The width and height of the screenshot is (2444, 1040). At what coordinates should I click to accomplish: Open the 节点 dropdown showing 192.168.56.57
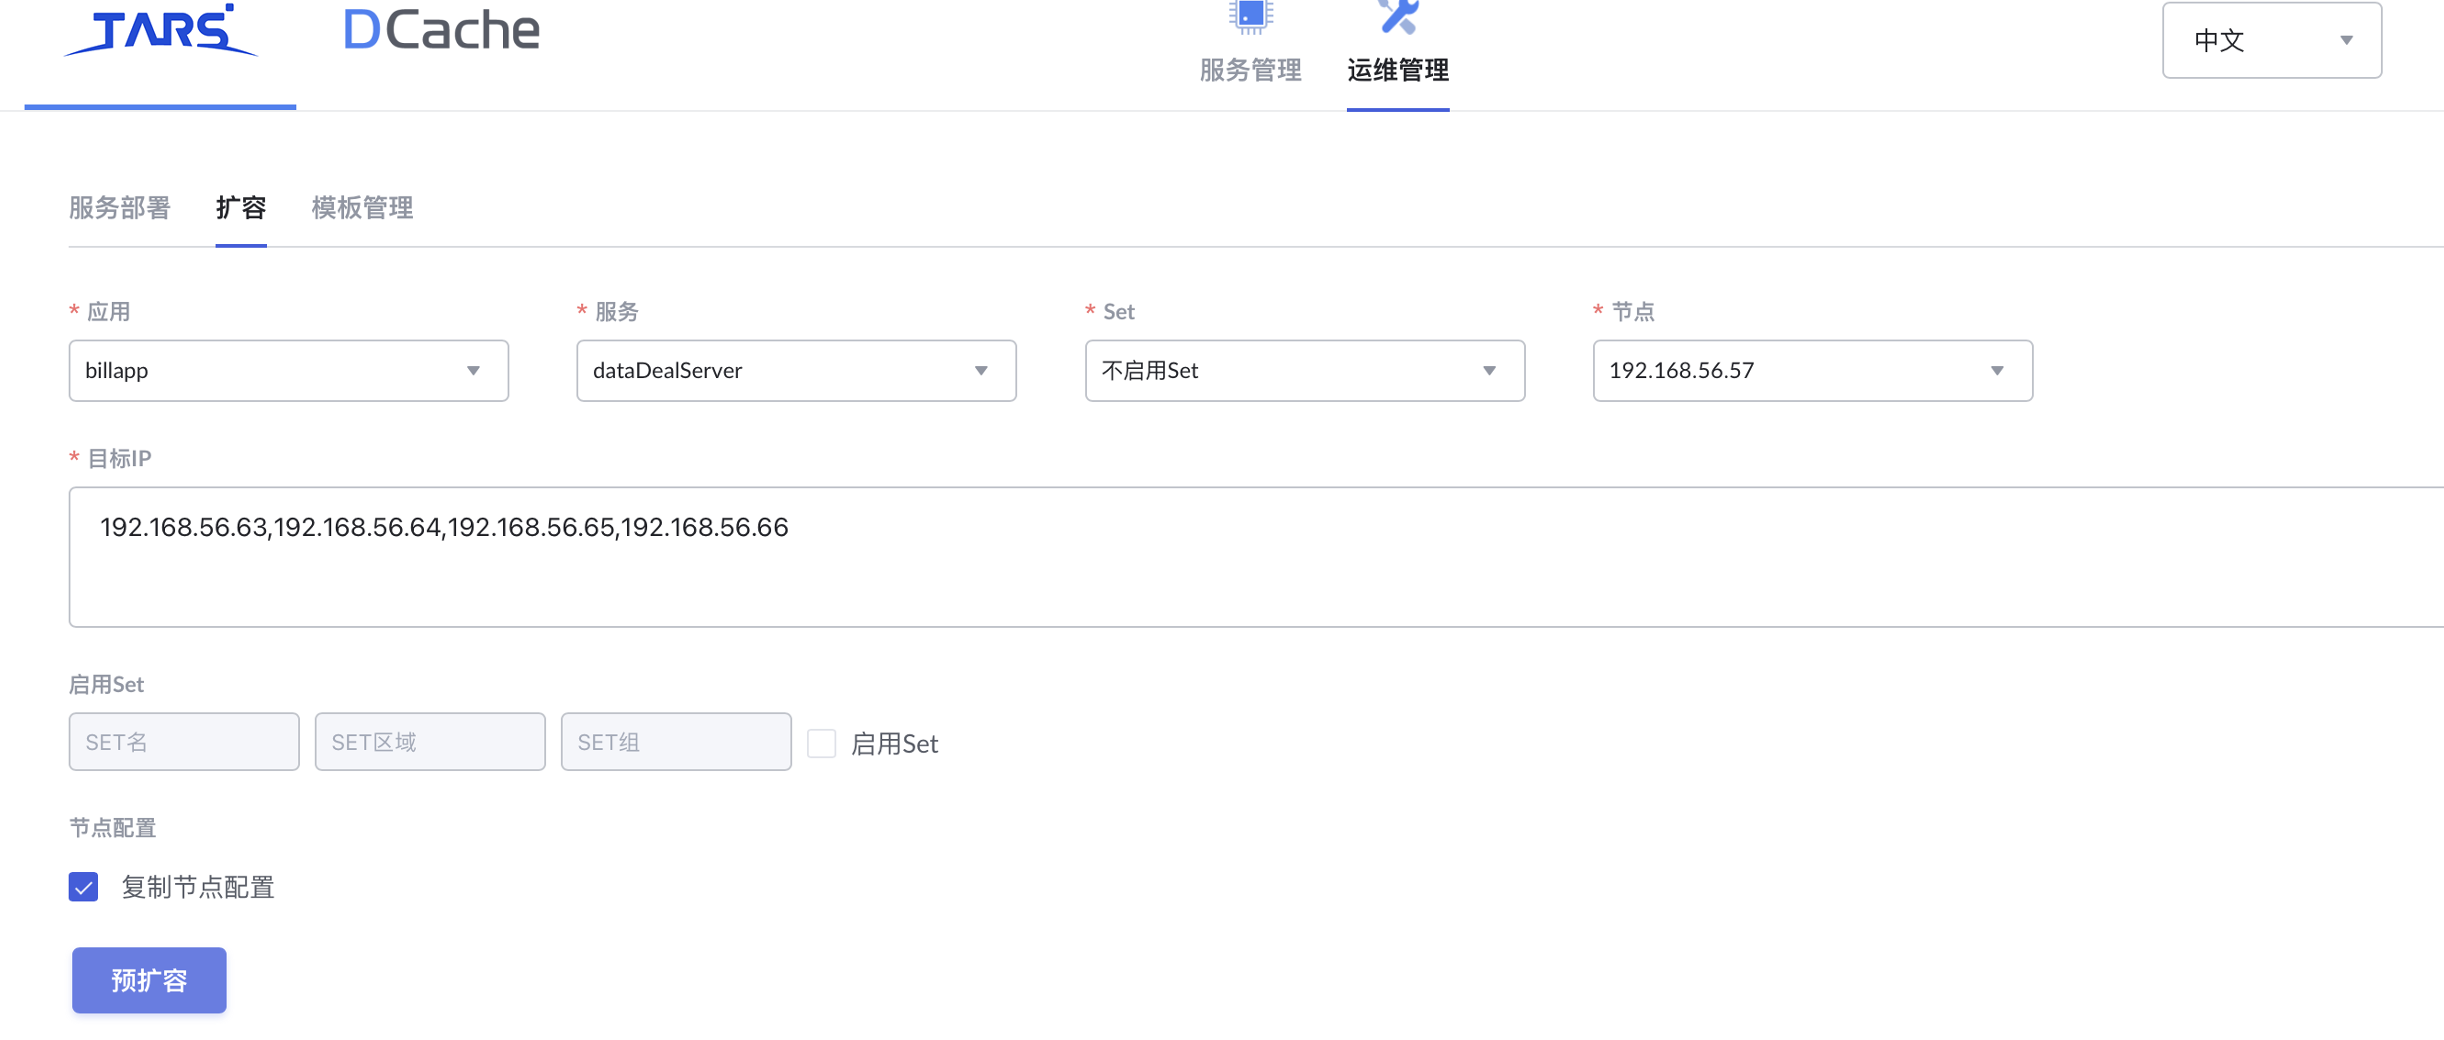pyautogui.click(x=1812, y=370)
